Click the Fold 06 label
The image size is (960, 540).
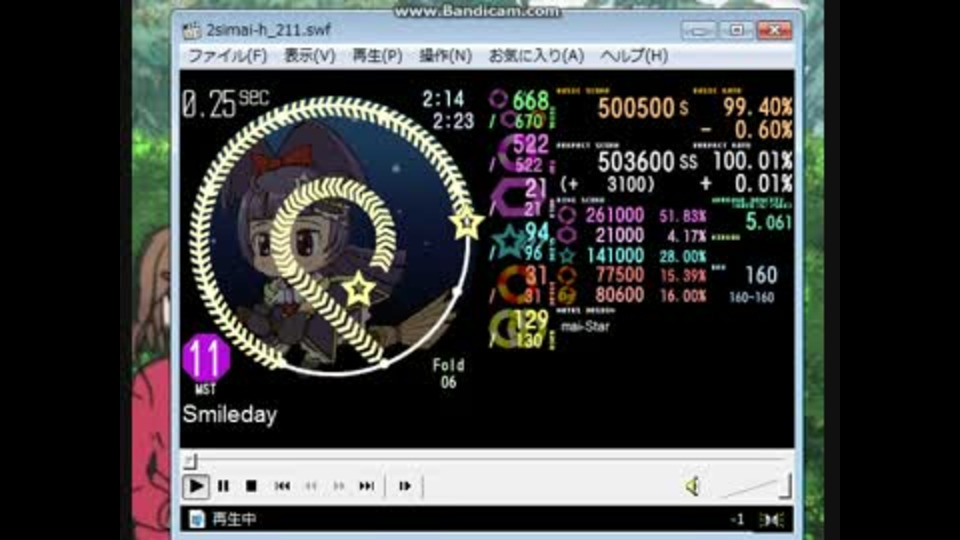(448, 374)
